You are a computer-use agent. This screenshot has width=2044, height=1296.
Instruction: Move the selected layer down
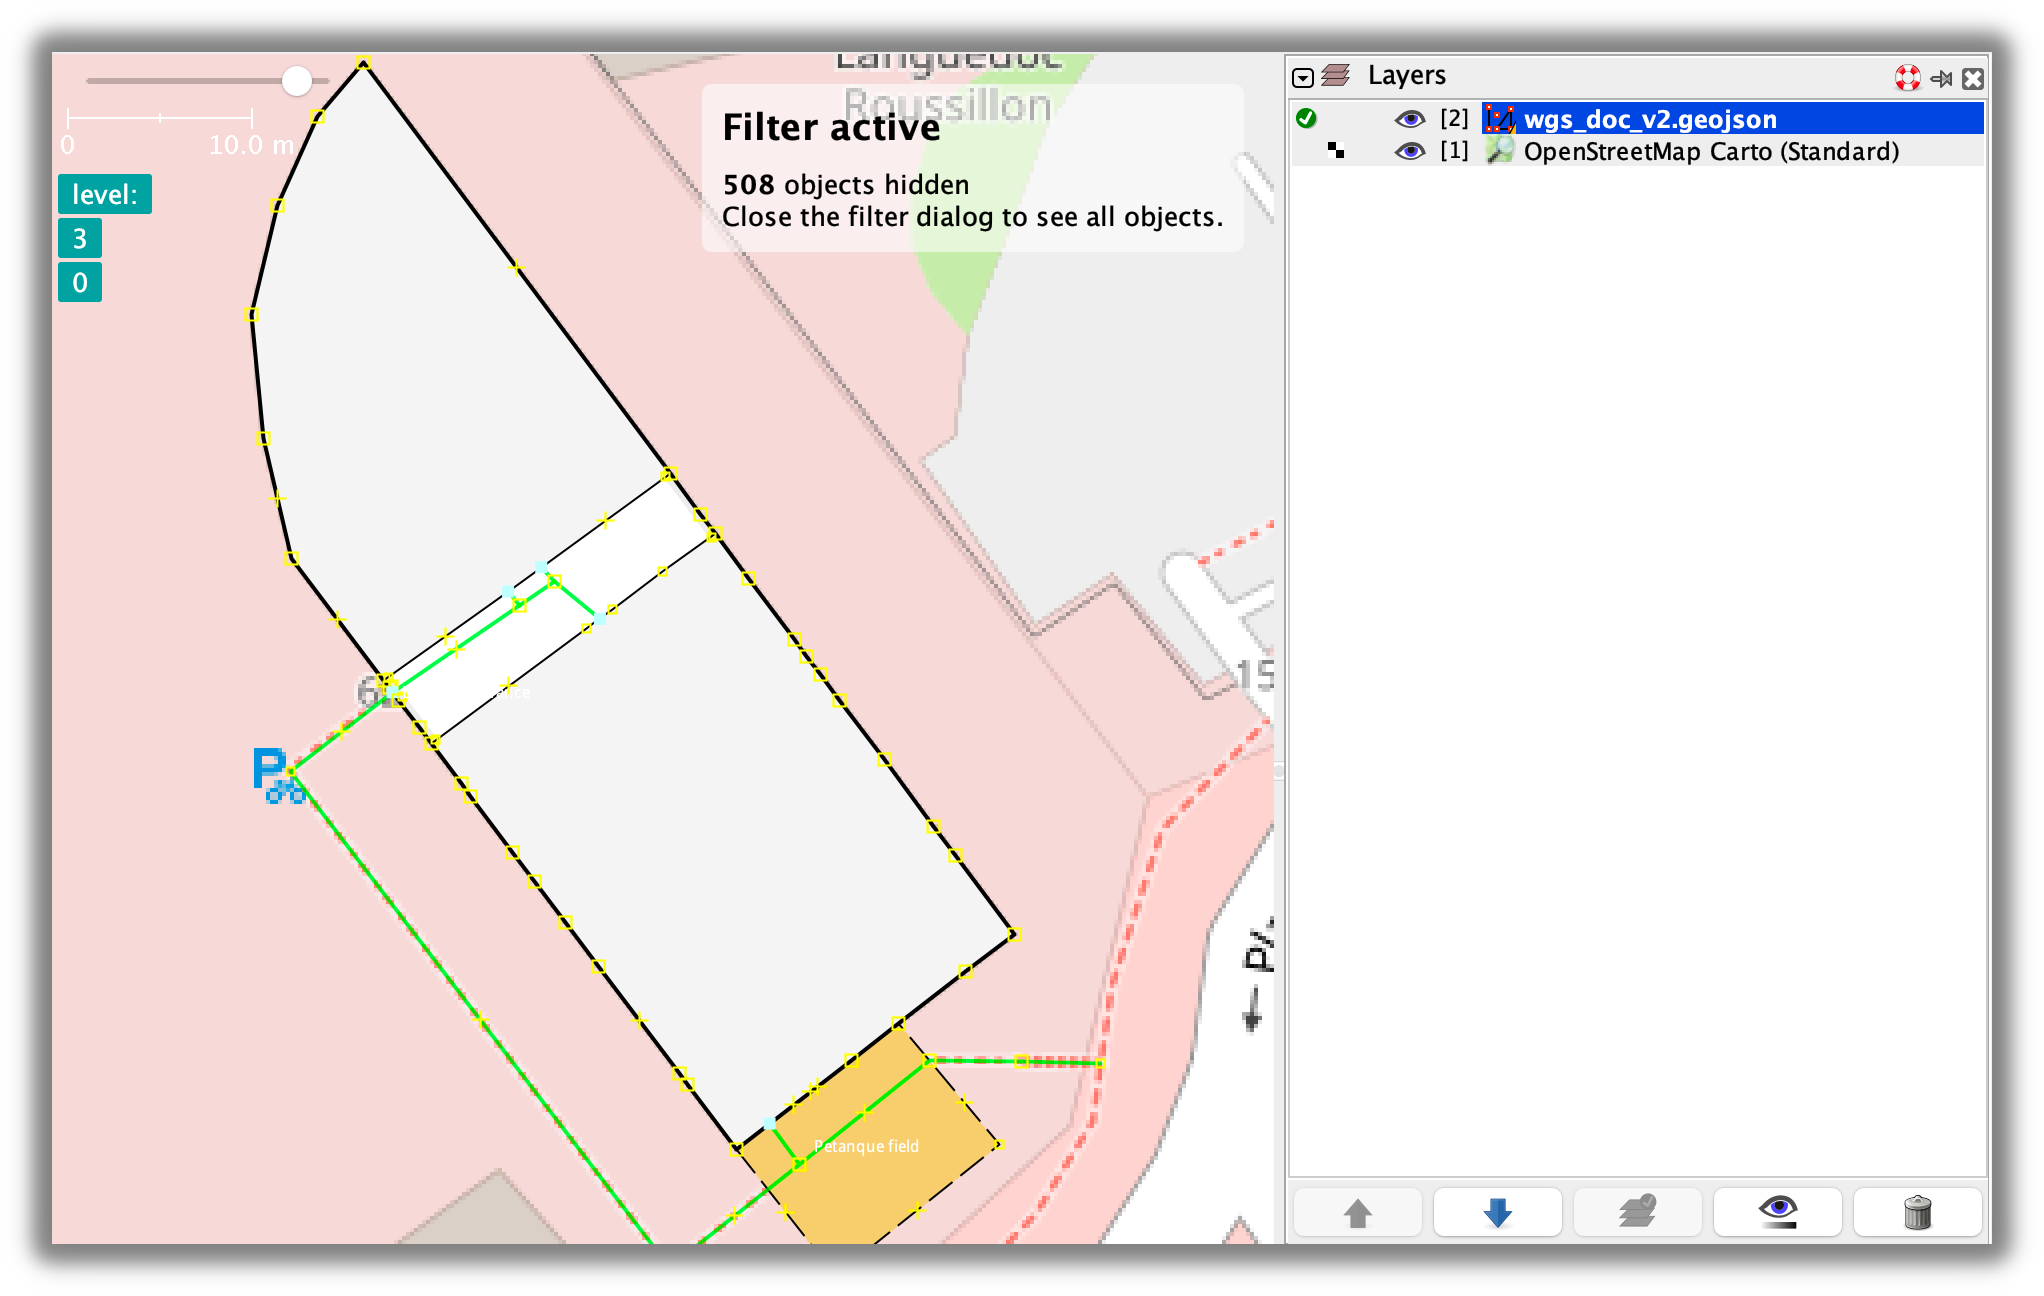1497,1211
